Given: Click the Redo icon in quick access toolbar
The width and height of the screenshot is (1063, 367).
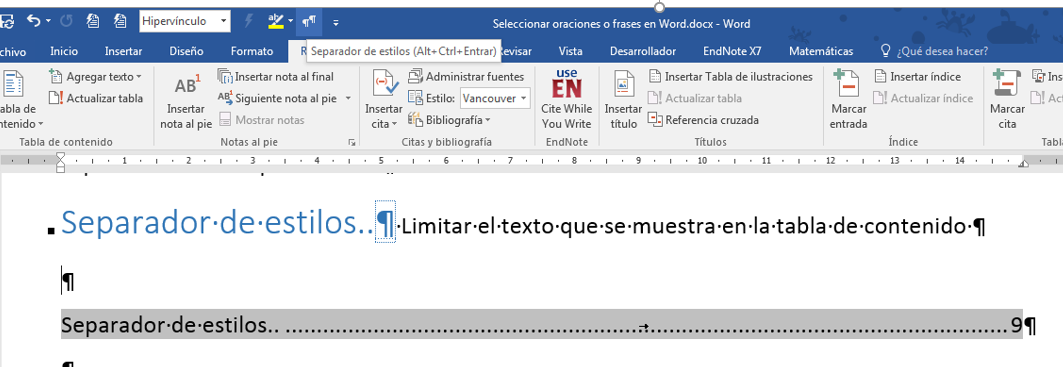Looking at the screenshot, I should 66,22.
